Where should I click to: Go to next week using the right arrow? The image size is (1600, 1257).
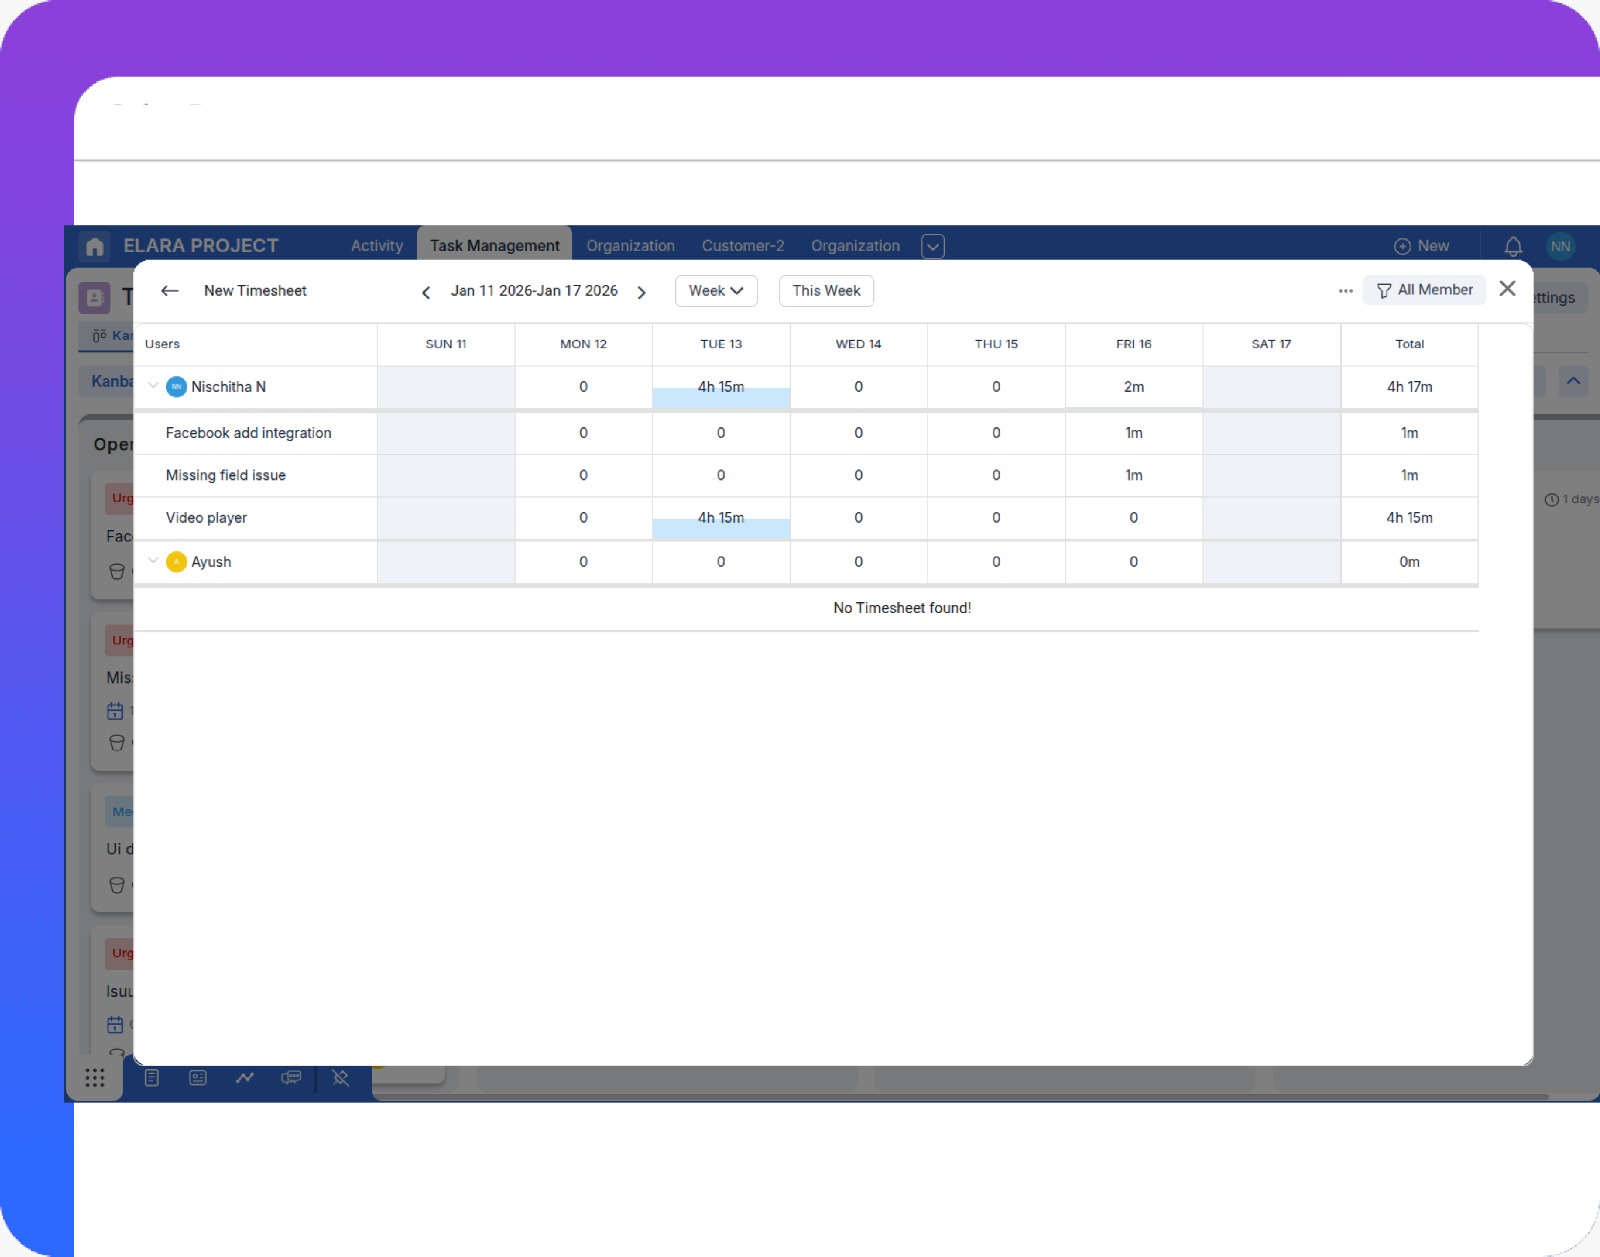(642, 291)
